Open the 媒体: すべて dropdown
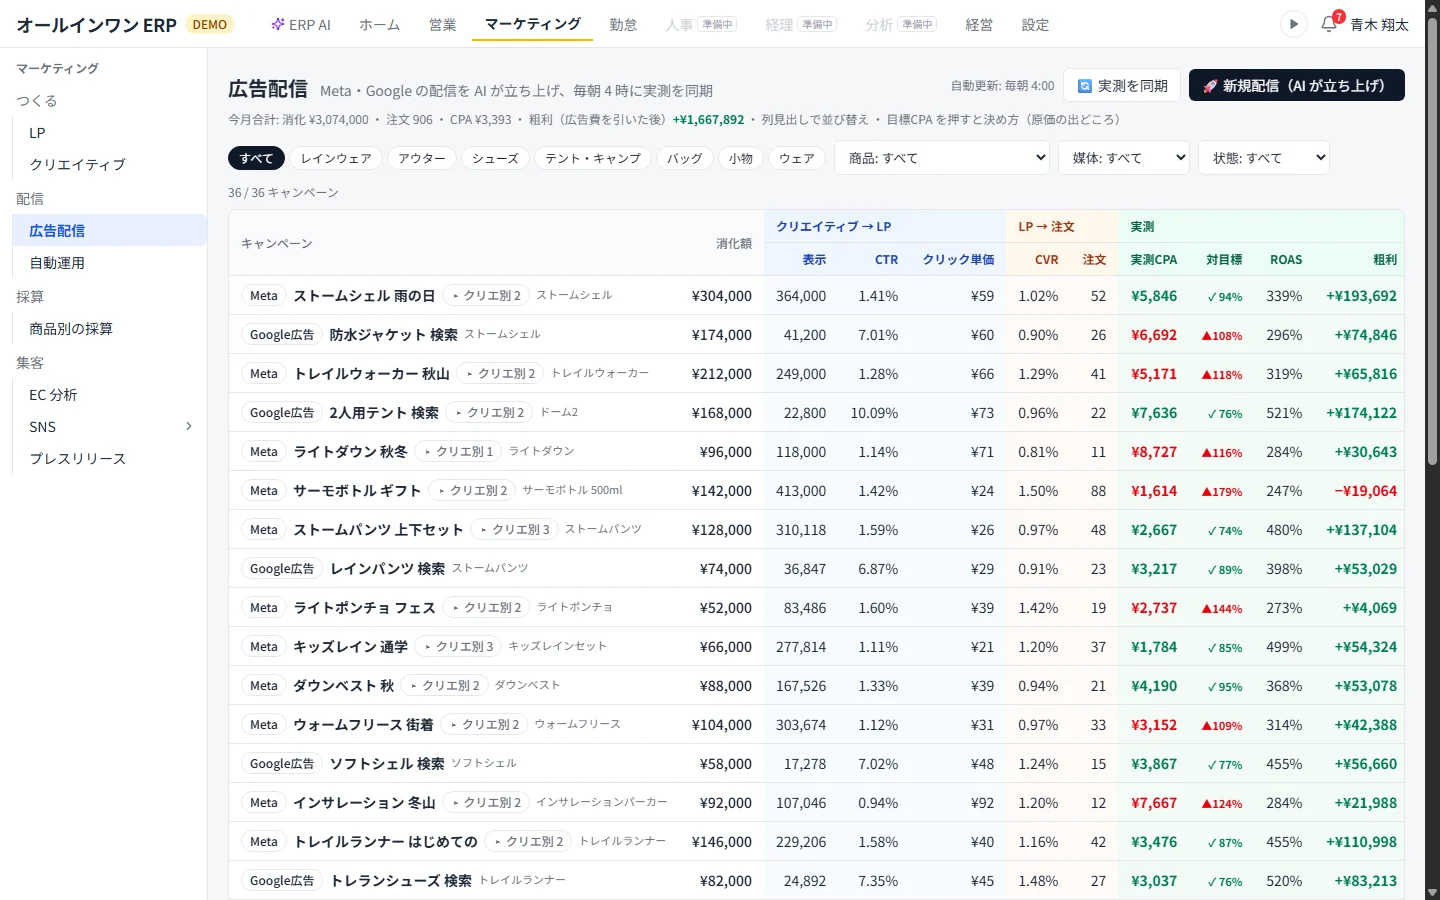The image size is (1440, 900). point(1124,158)
